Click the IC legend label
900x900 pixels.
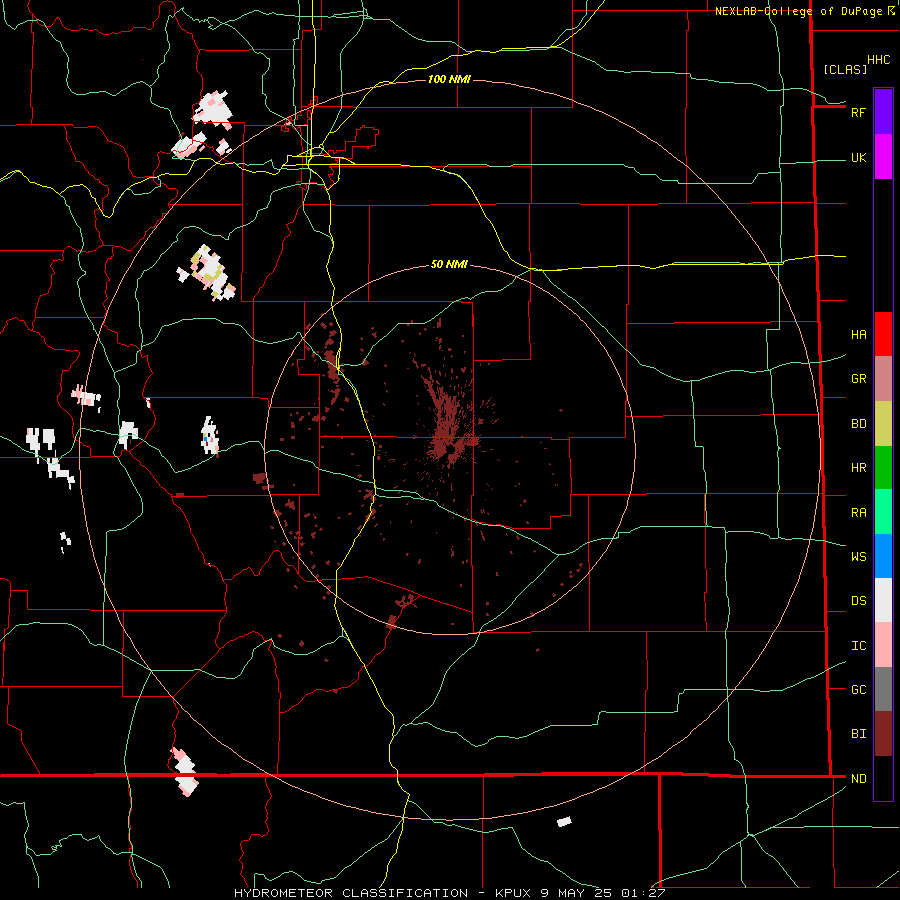click(x=858, y=646)
